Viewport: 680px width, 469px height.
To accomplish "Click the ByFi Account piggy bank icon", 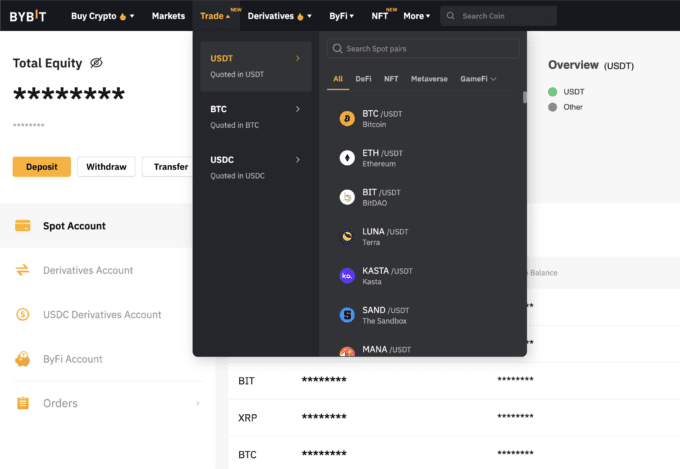I will coord(23,359).
